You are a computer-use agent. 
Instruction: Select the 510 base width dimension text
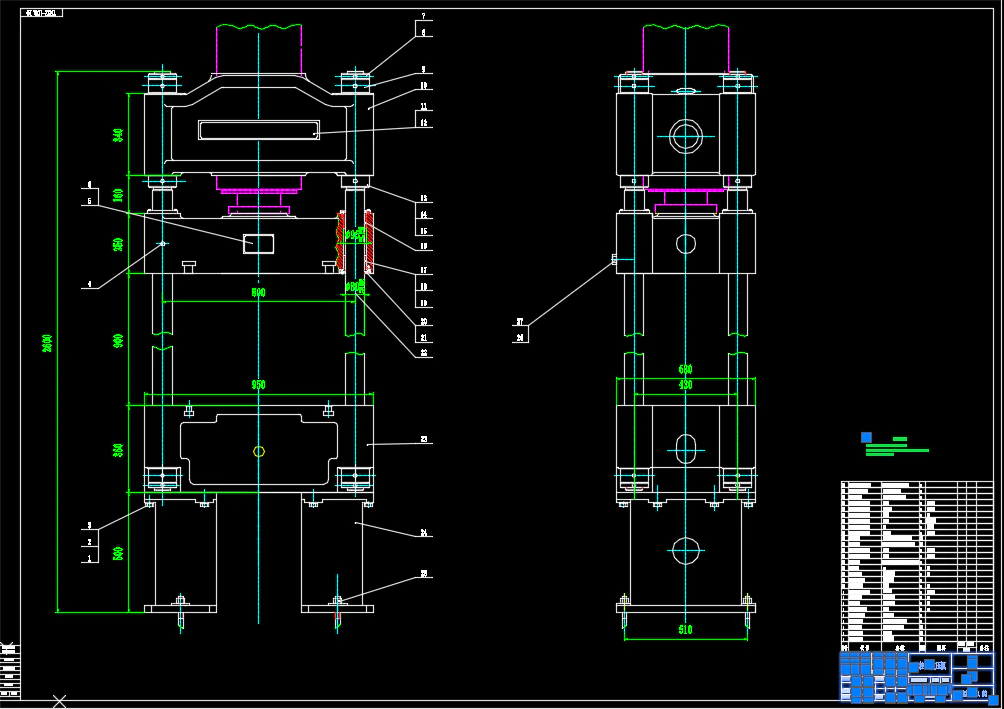(685, 630)
